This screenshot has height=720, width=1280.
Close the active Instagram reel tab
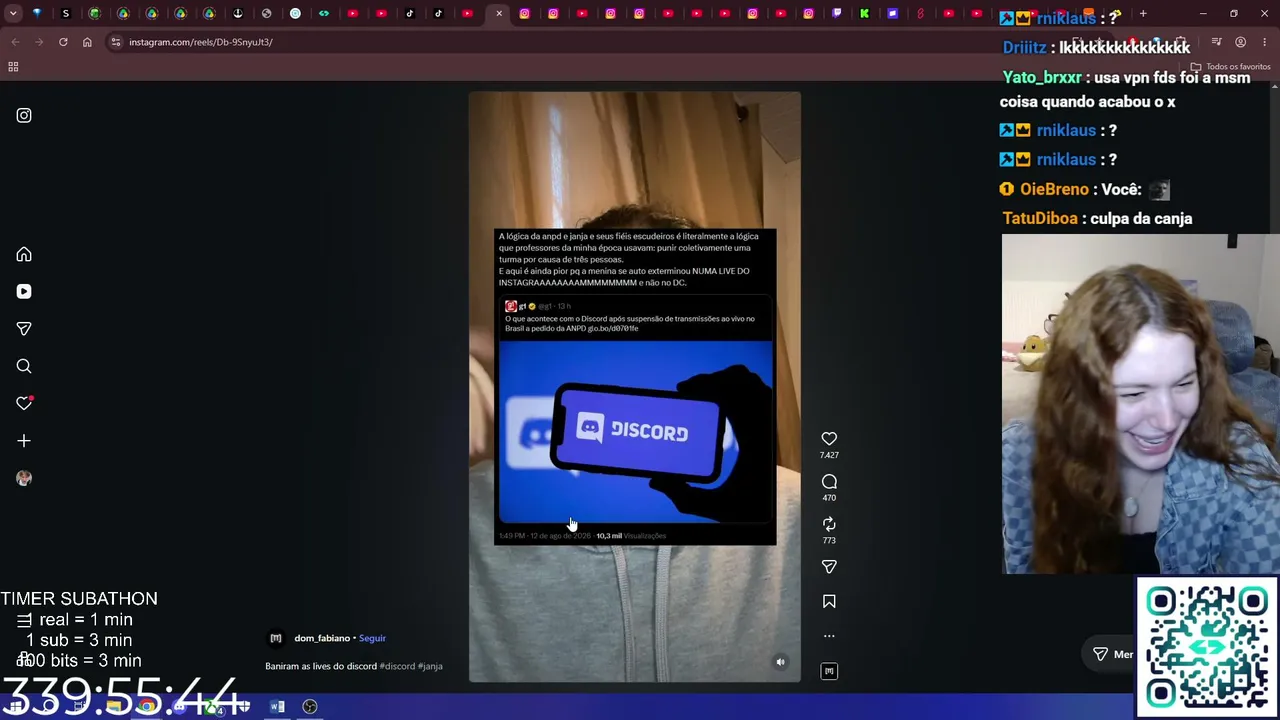coord(499,14)
